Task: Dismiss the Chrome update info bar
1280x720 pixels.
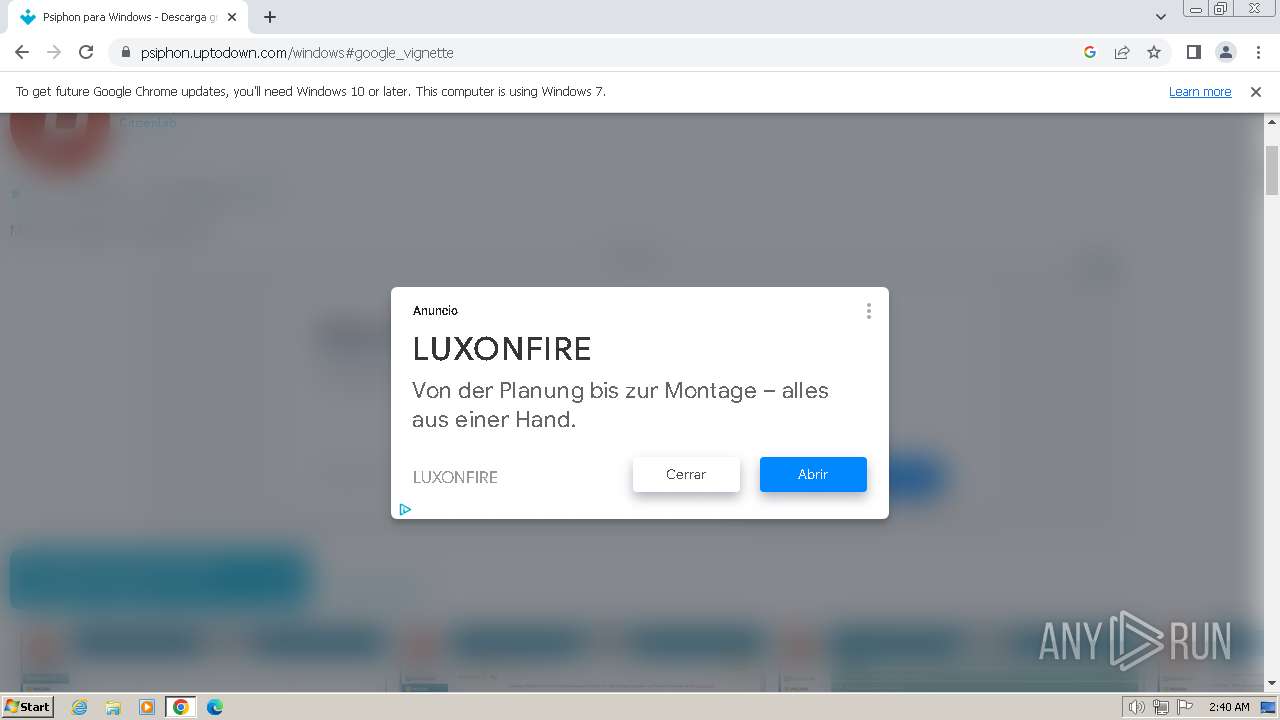Action: 1256,91
